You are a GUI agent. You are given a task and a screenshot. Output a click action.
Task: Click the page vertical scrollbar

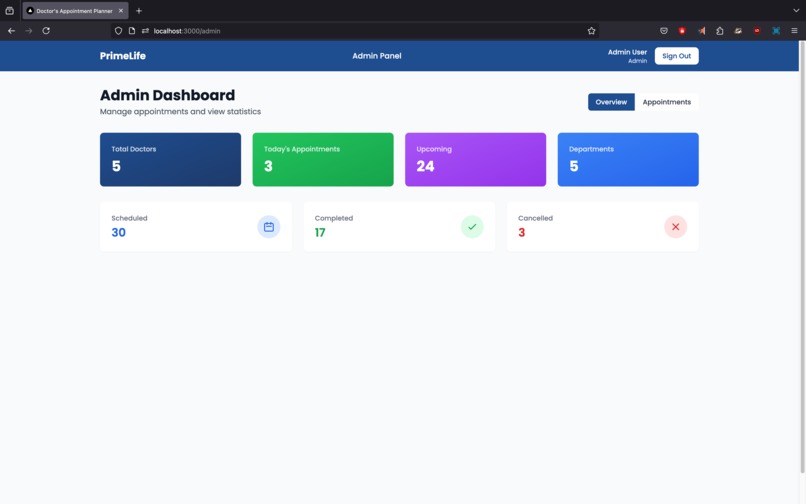[802, 257]
